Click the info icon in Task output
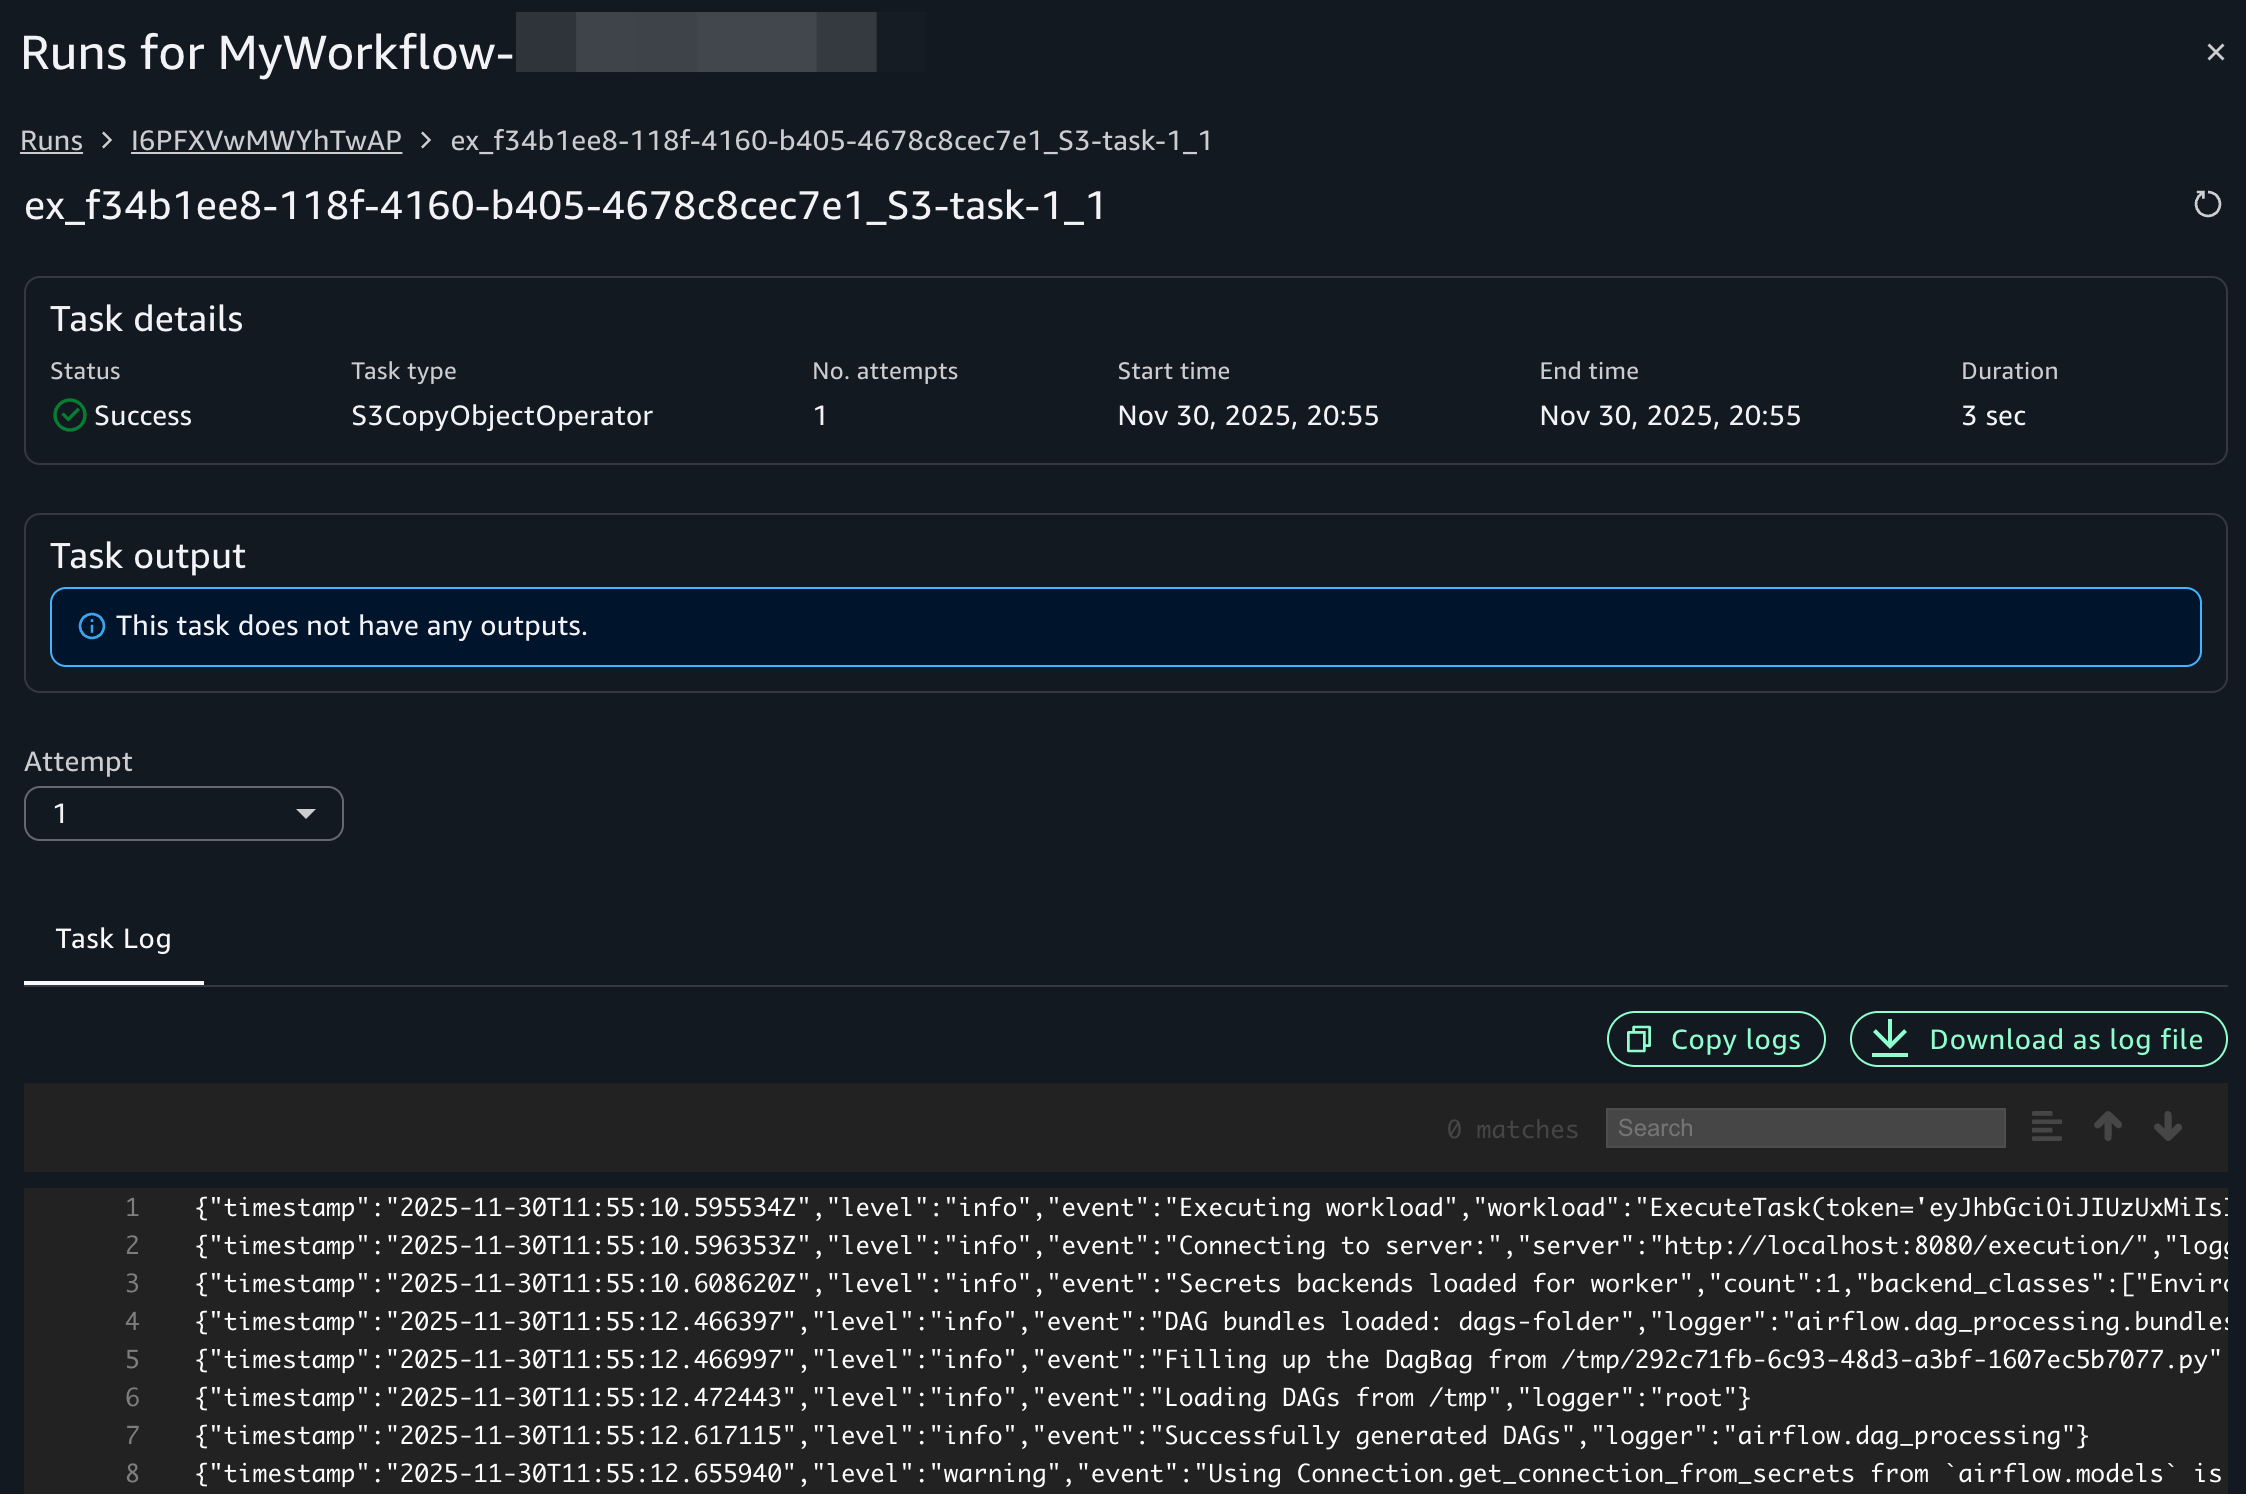The width and height of the screenshot is (2246, 1494). (x=92, y=626)
